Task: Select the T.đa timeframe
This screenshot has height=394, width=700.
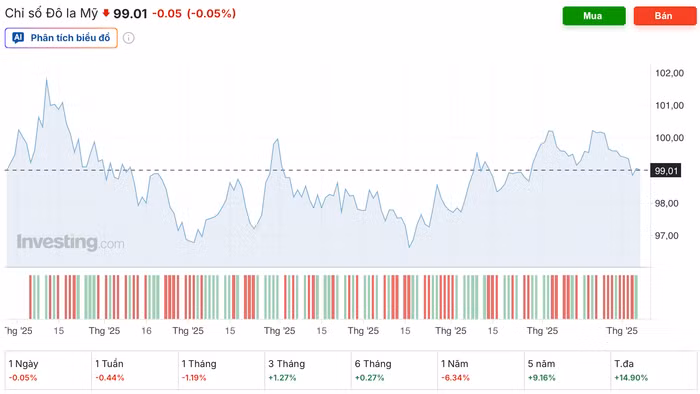Action: 654,370
